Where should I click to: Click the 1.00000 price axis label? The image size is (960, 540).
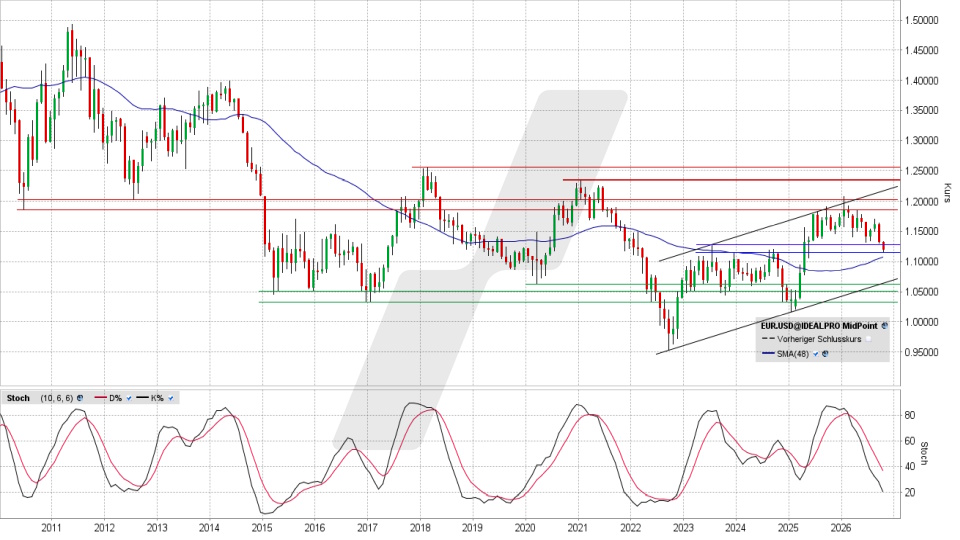tap(921, 322)
